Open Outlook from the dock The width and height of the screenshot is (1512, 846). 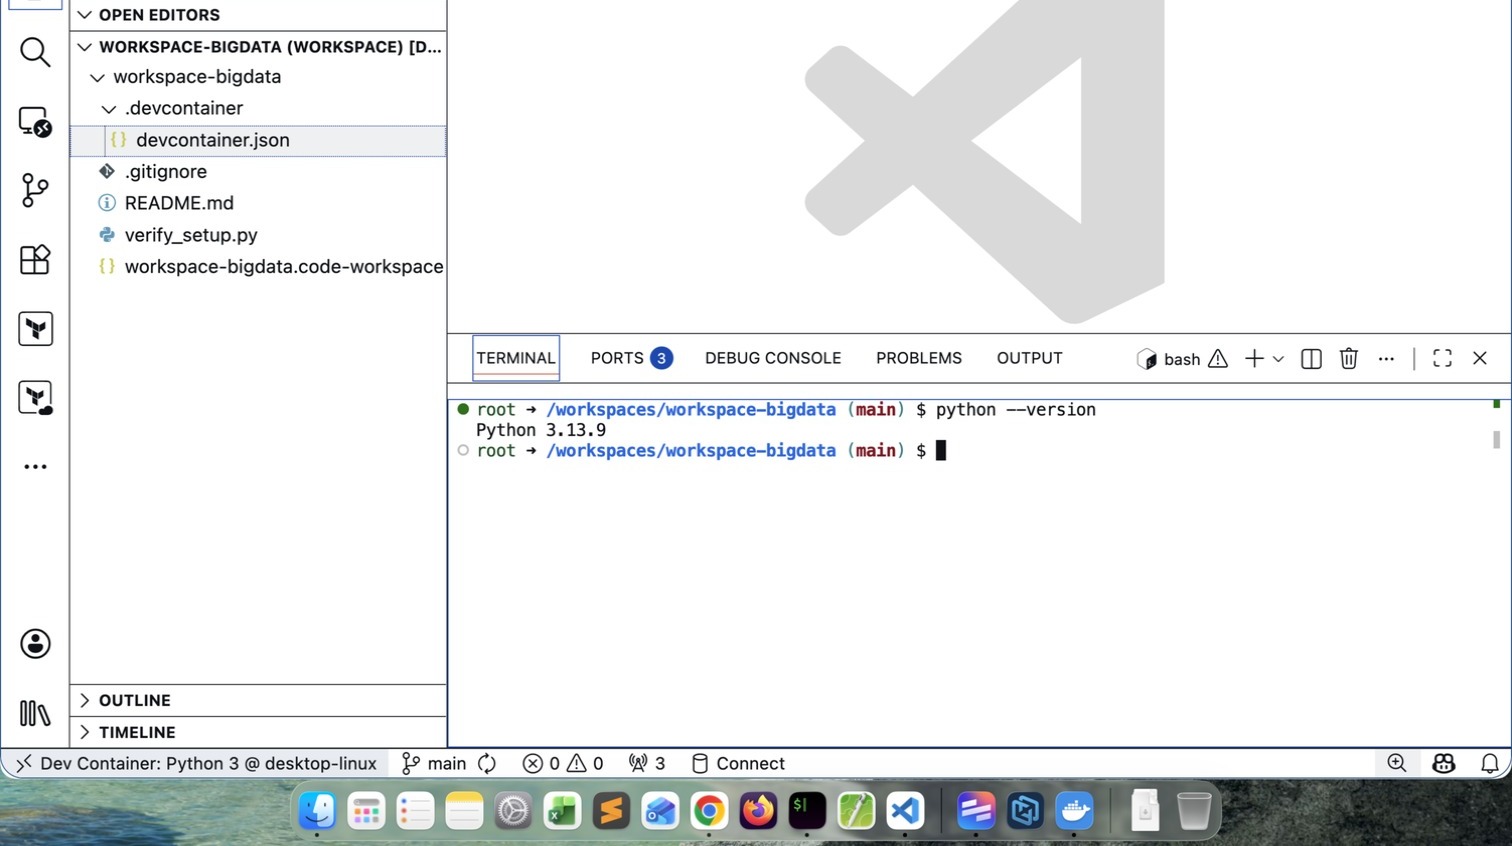660,810
